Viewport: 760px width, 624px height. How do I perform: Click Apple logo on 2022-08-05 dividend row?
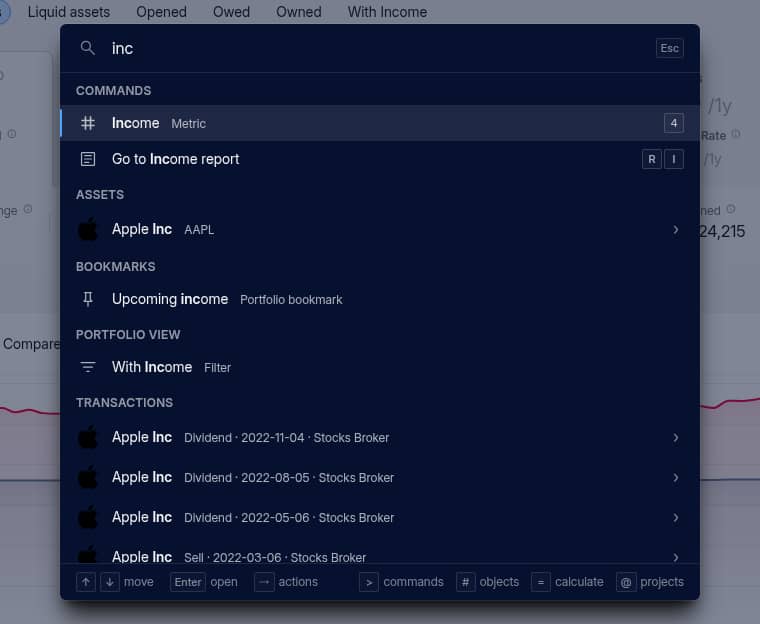coord(88,477)
